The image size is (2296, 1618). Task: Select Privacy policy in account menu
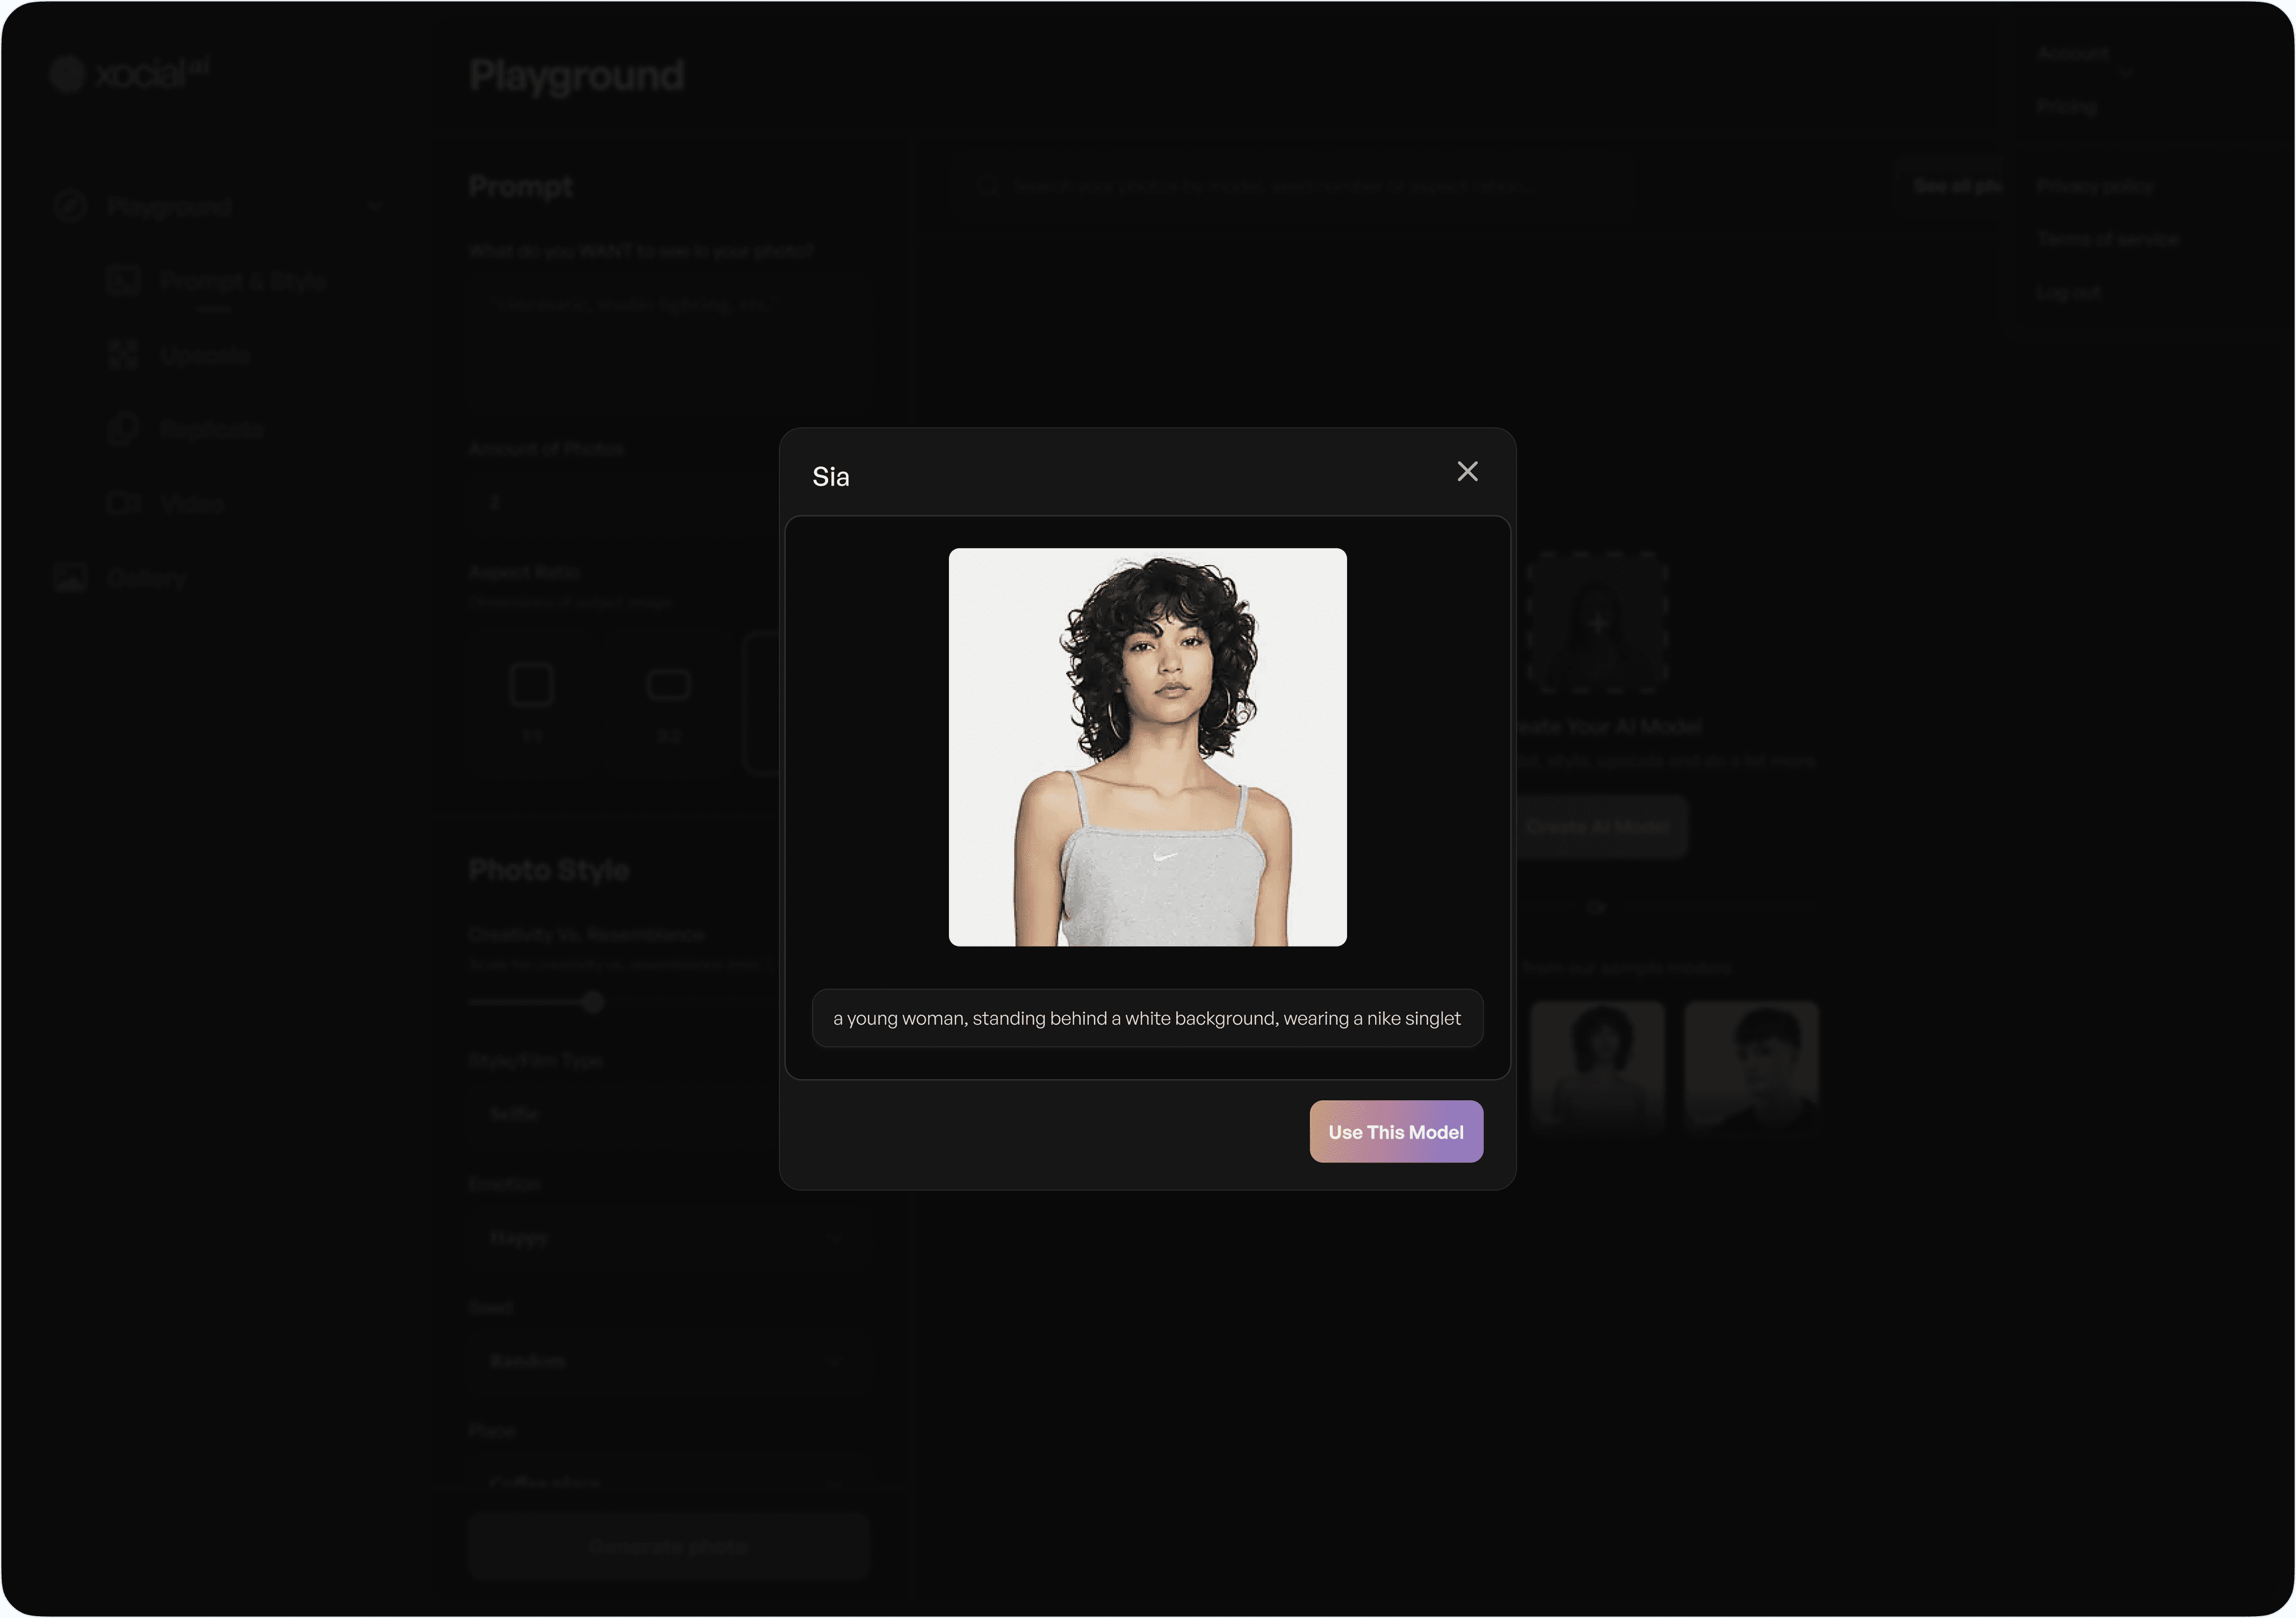[2094, 186]
